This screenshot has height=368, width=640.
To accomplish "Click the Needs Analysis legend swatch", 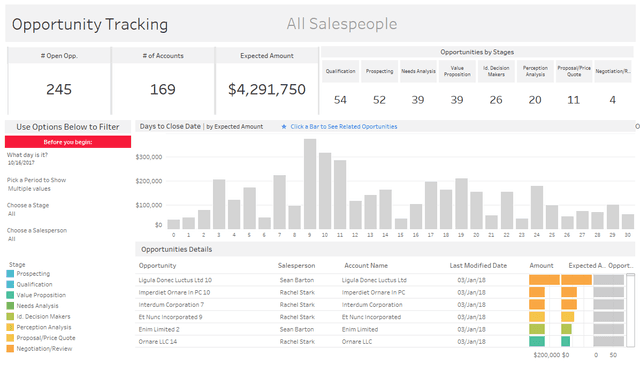I will tap(10, 306).
